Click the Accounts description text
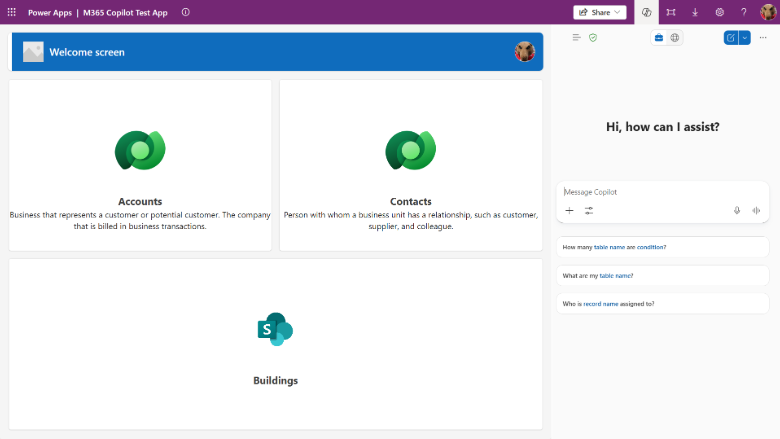This screenshot has height=439, width=780. [x=140, y=220]
